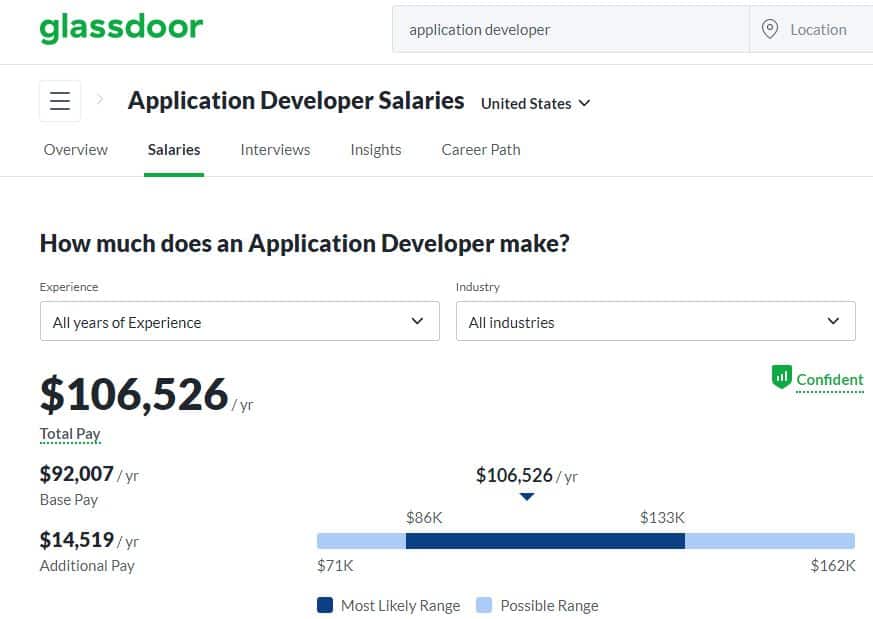Click the breadcrumb chevron beside menu button
The image size is (873, 619).
(100, 100)
